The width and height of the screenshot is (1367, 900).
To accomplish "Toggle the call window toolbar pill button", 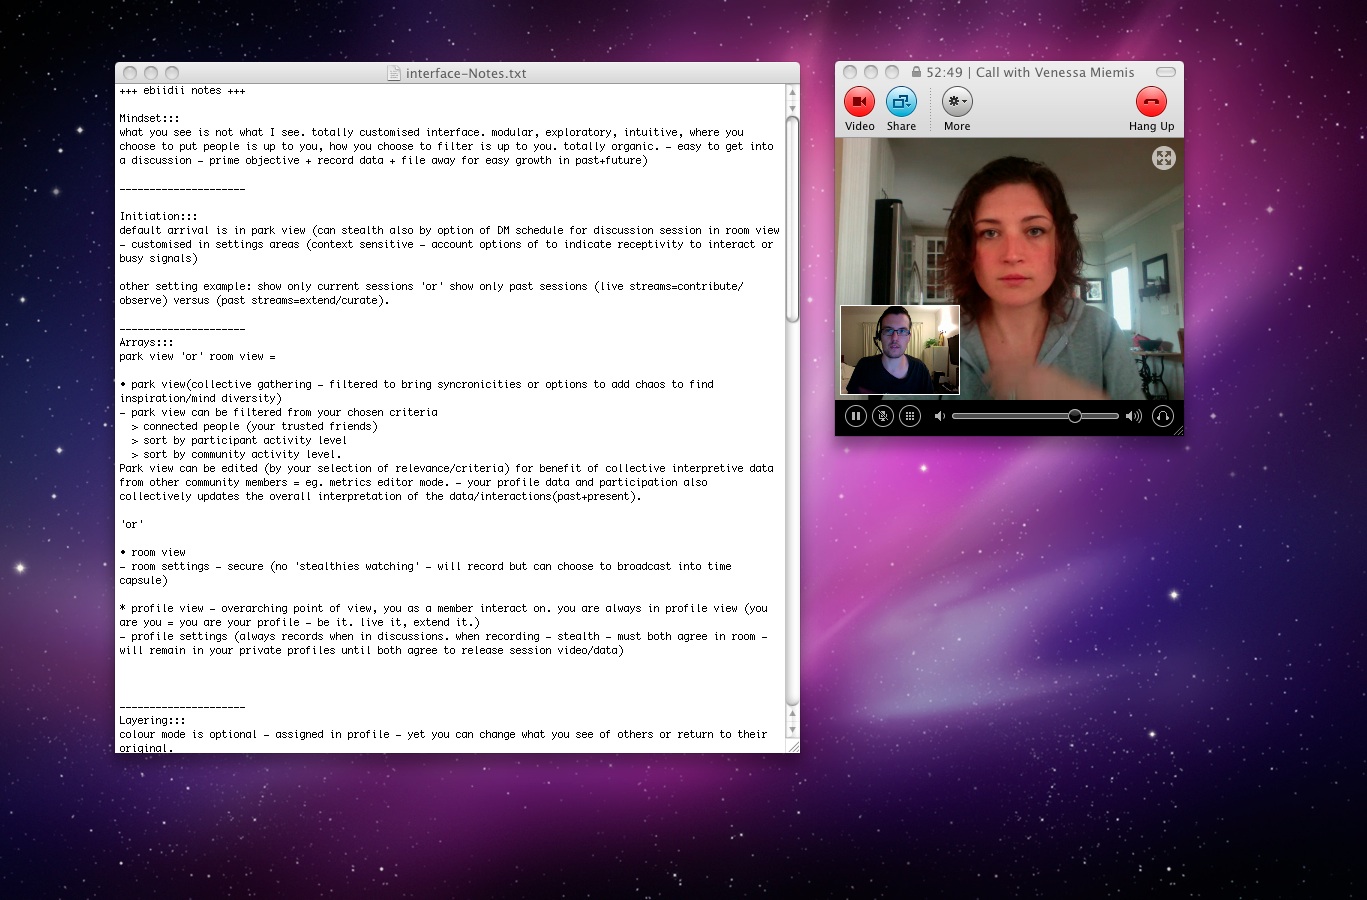I will click(1165, 72).
